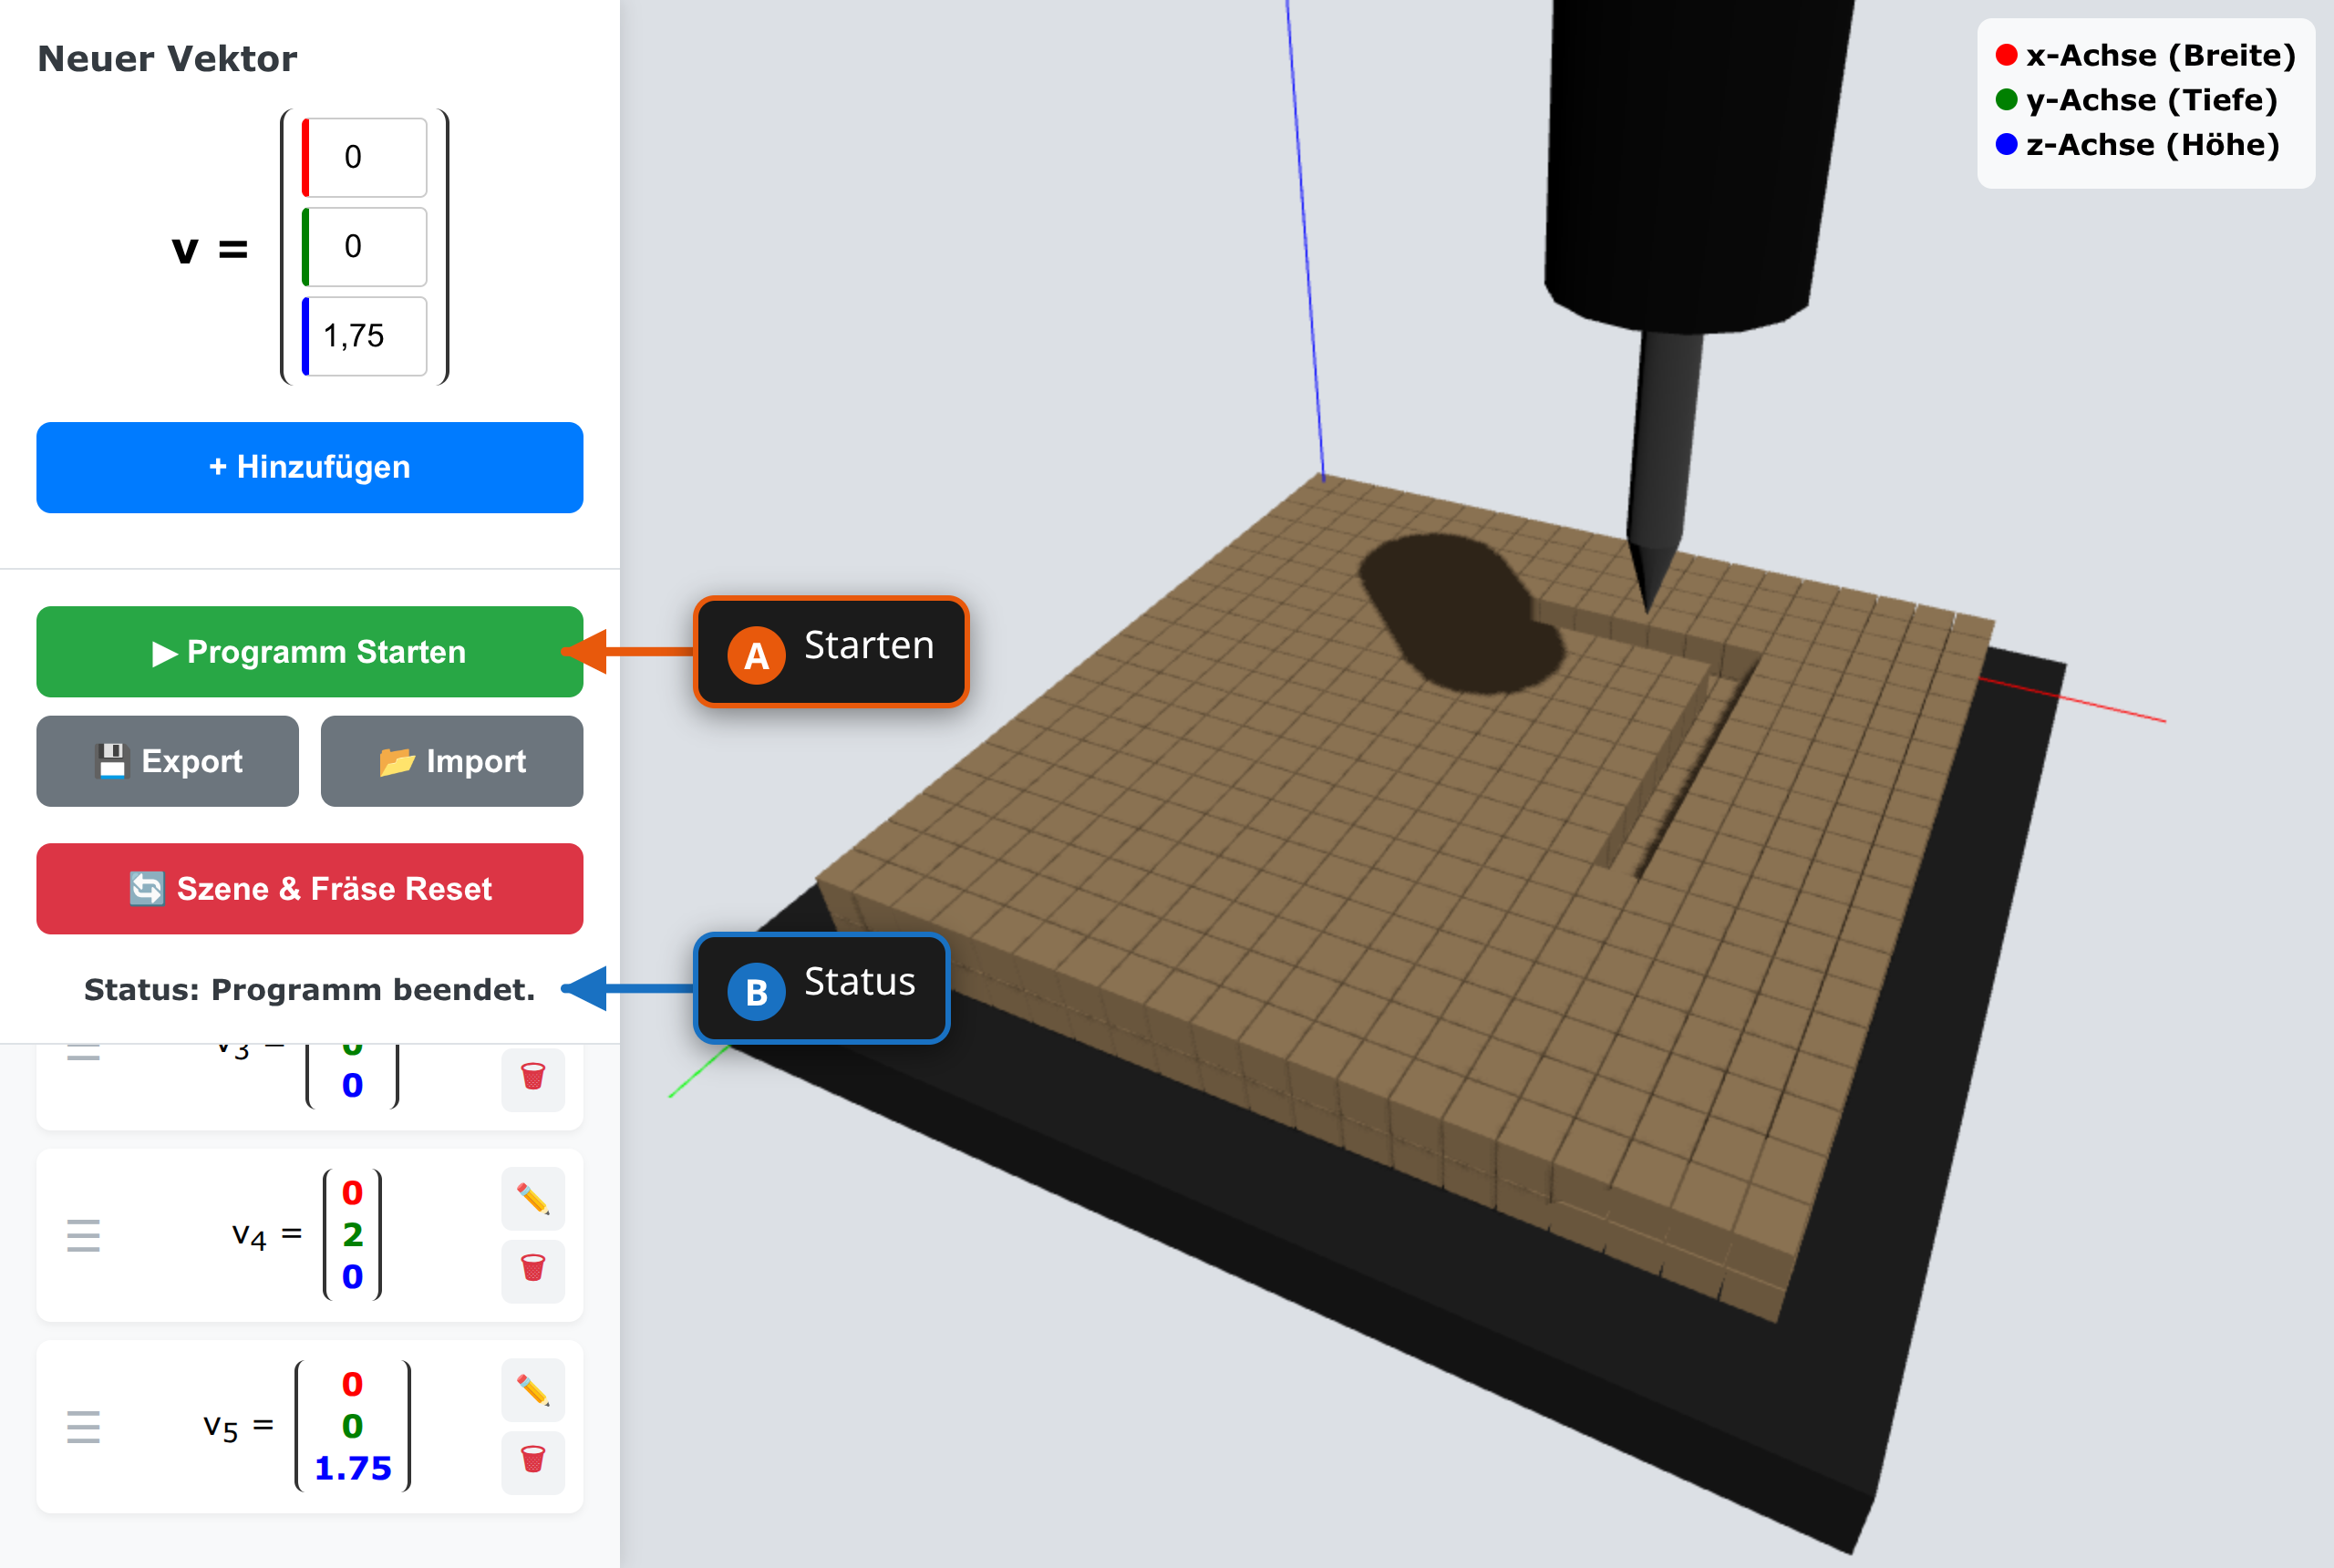Grab the drag handle of vector v4

pyautogui.click(x=84, y=1236)
